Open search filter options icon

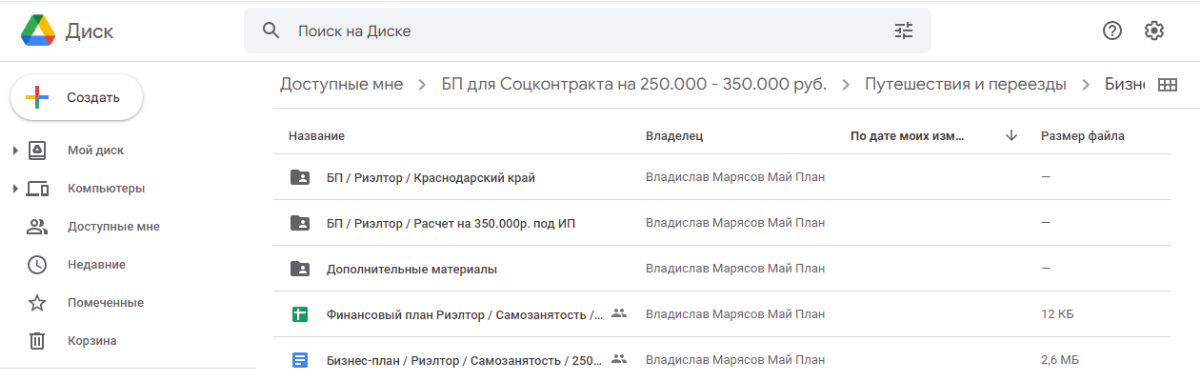(904, 31)
